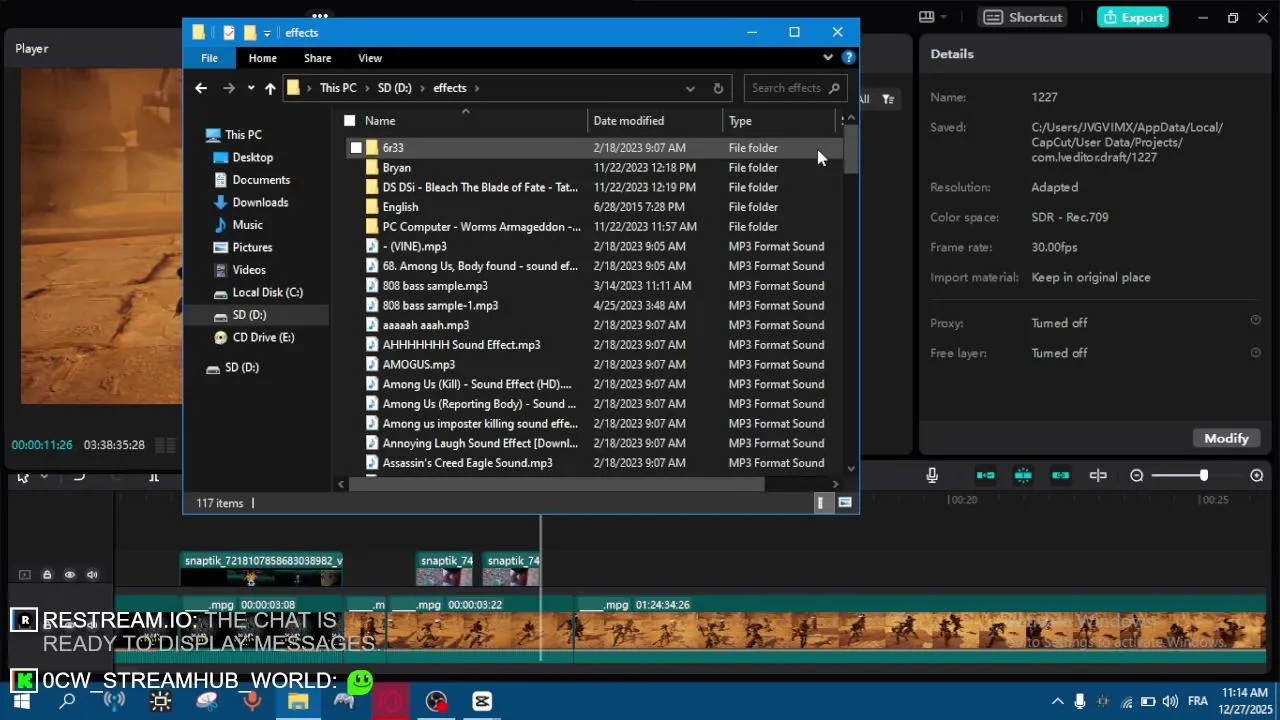Toggle the linkage icon in timeline toolbar
The image size is (1280, 720).
click(x=1061, y=476)
